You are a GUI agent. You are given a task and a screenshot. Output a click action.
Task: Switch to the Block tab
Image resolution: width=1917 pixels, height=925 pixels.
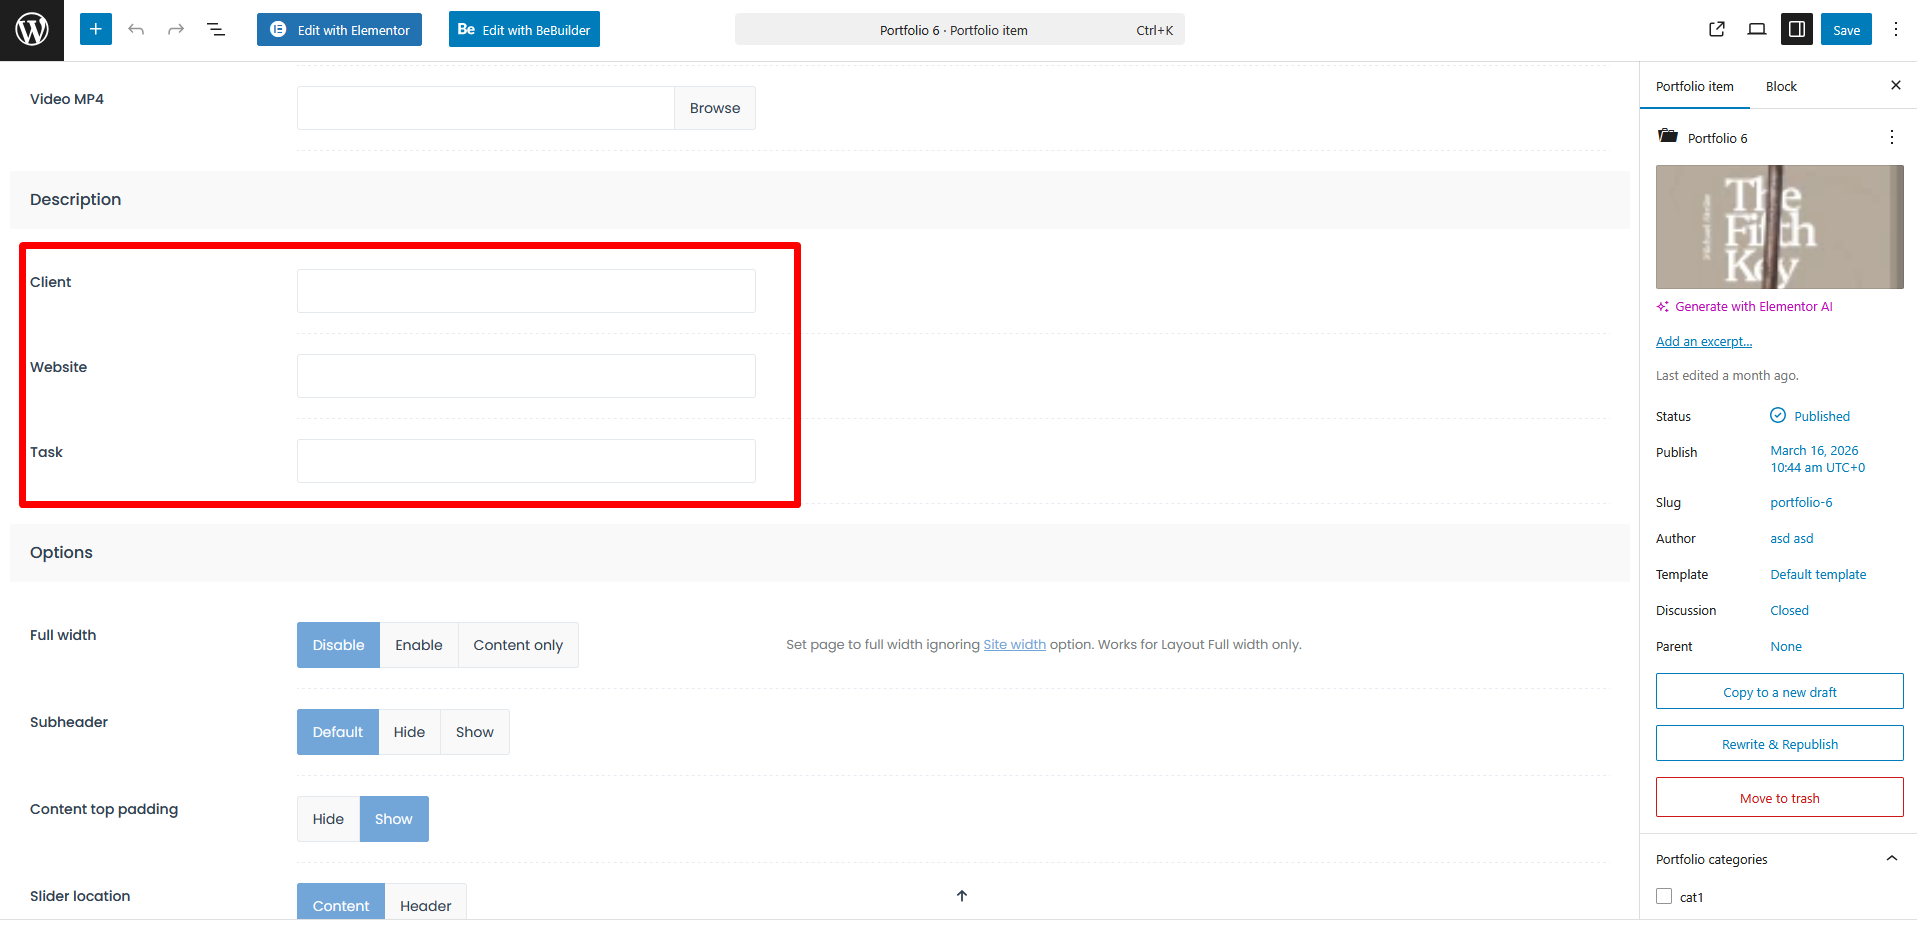(1780, 87)
